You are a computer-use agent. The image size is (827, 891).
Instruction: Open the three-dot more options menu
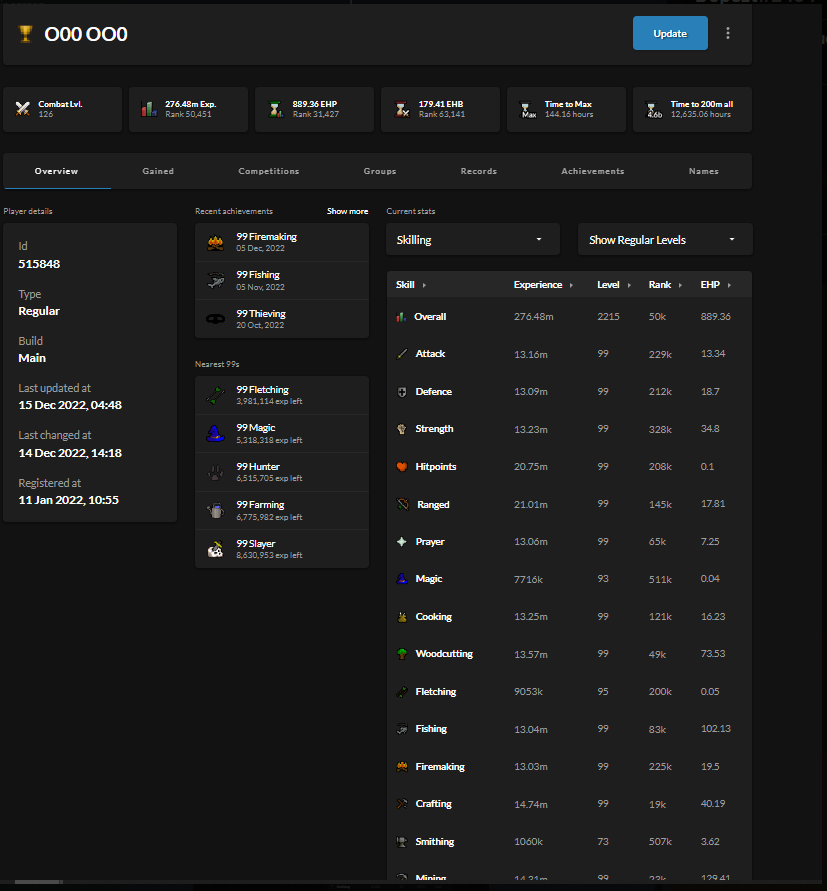[728, 33]
